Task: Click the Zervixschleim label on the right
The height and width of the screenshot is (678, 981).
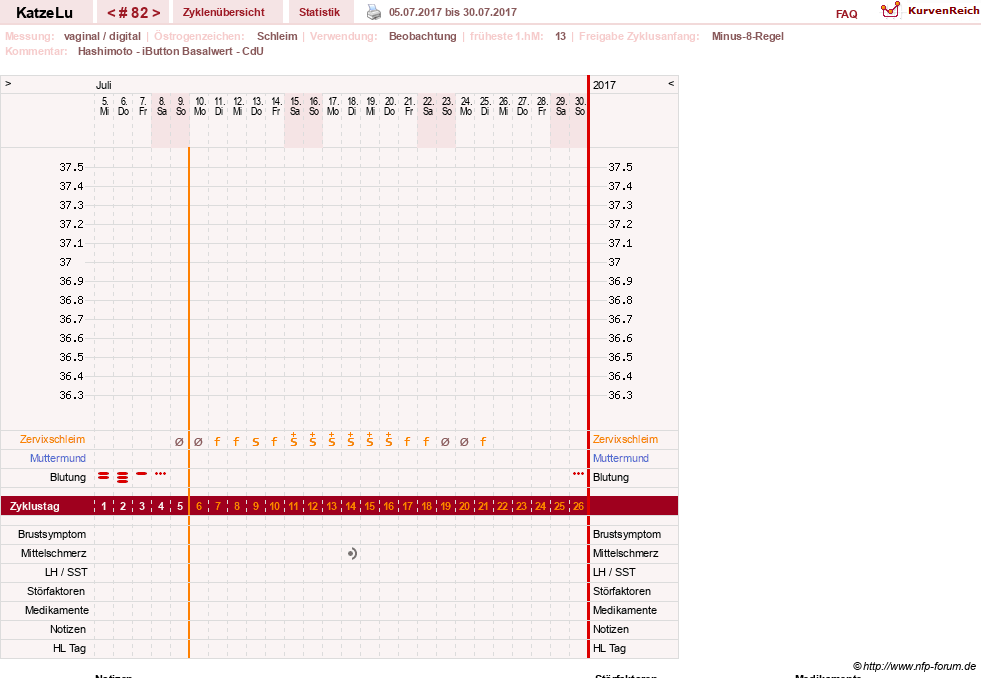Action: (626, 439)
